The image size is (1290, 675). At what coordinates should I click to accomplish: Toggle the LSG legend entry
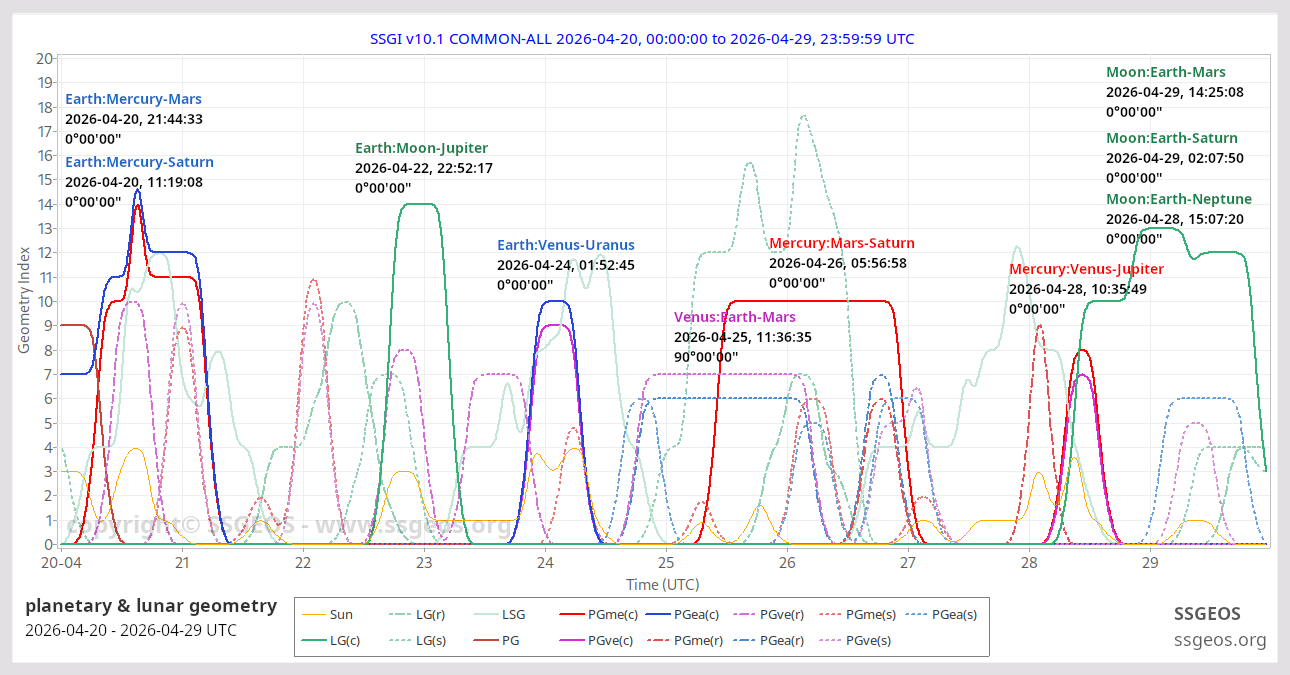coord(513,615)
